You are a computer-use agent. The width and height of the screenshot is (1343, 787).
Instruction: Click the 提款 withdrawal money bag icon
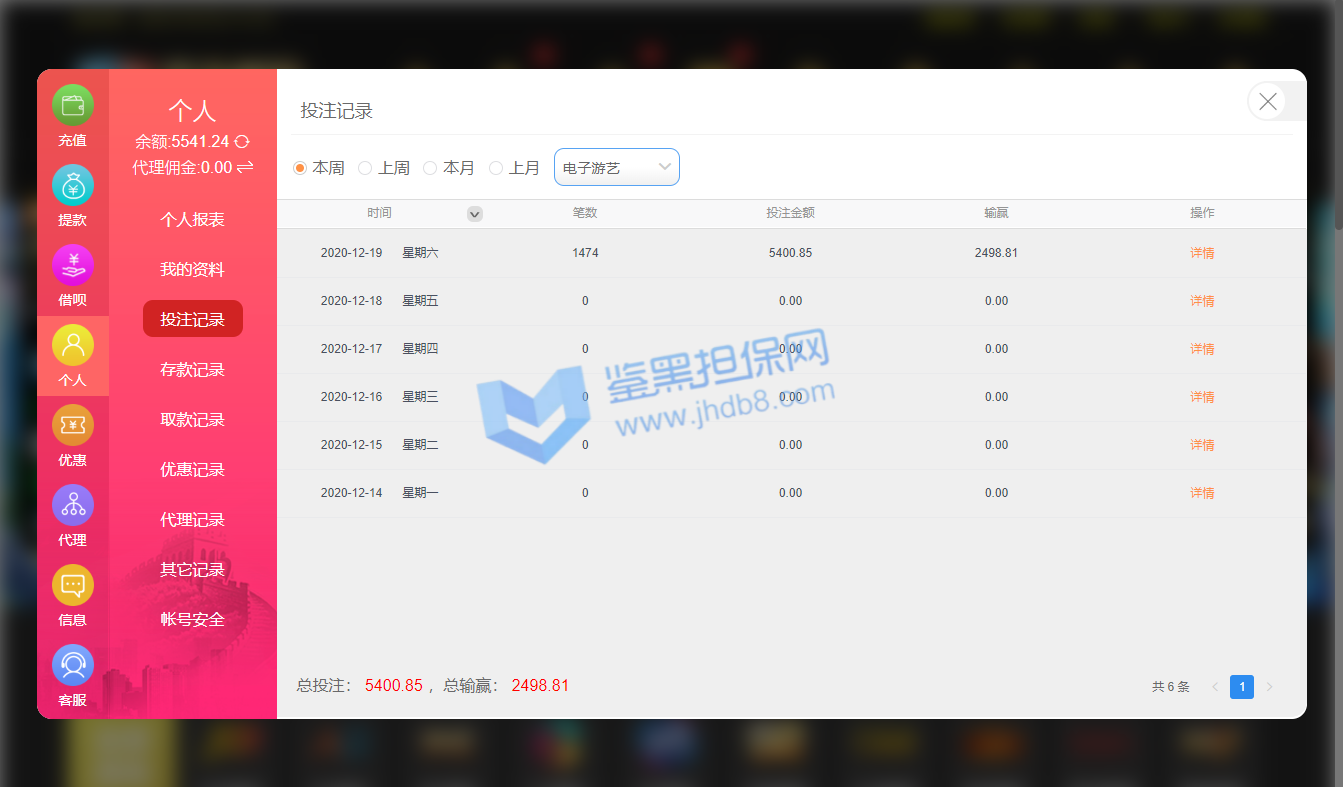(x=72, y=186)
